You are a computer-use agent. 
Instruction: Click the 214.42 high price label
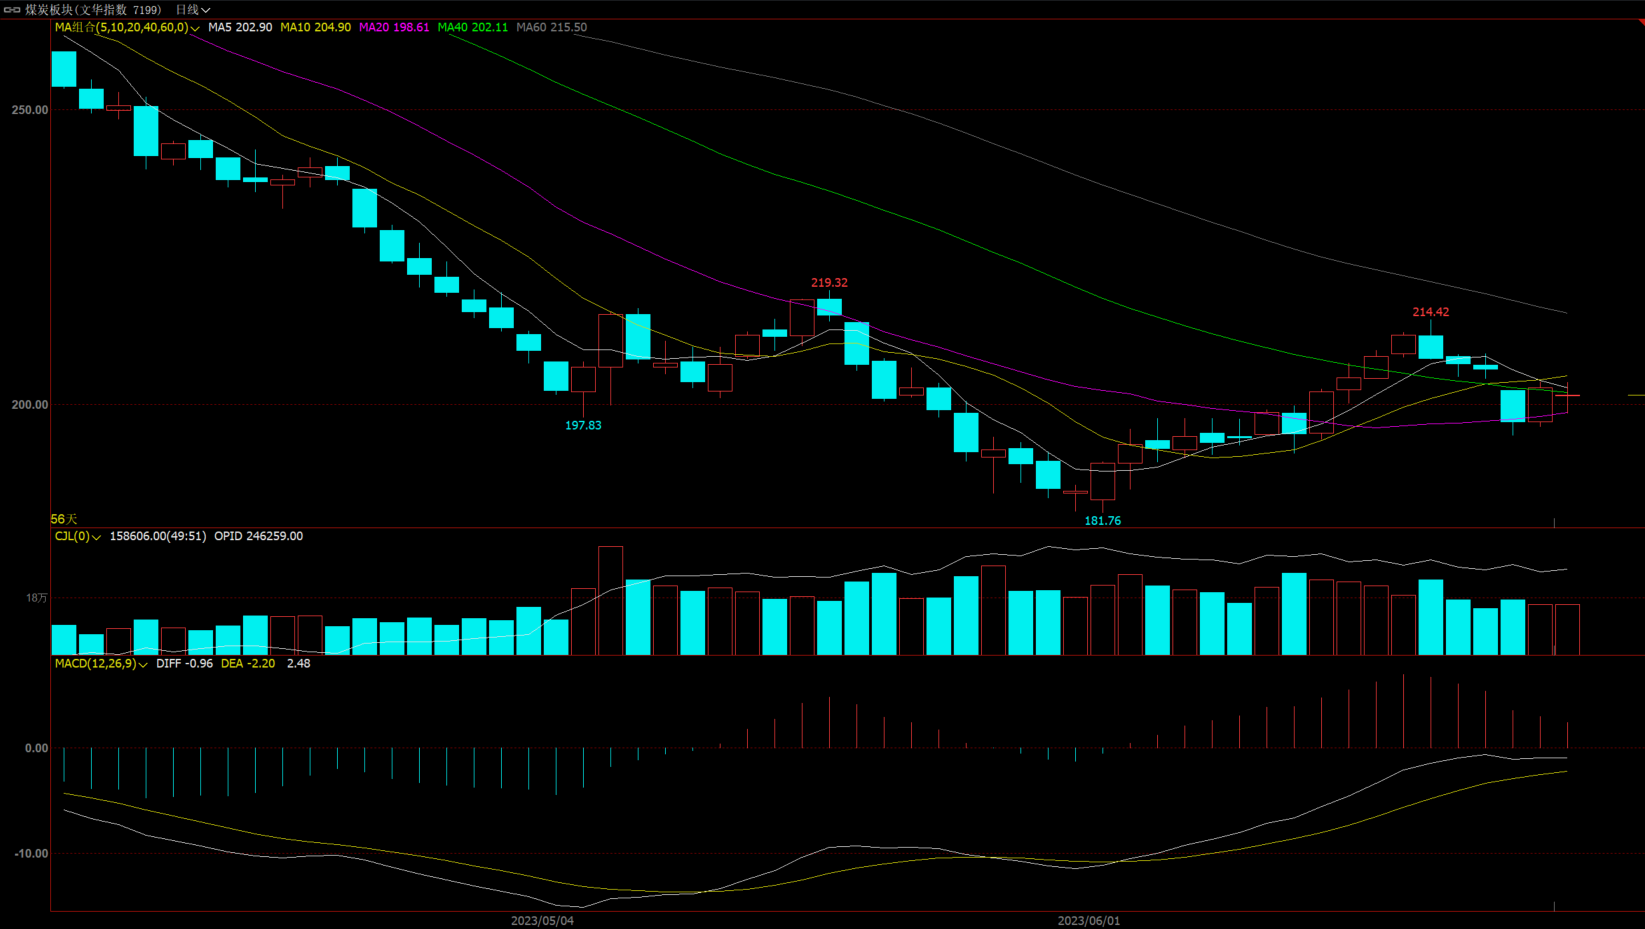coord(1431,312)
